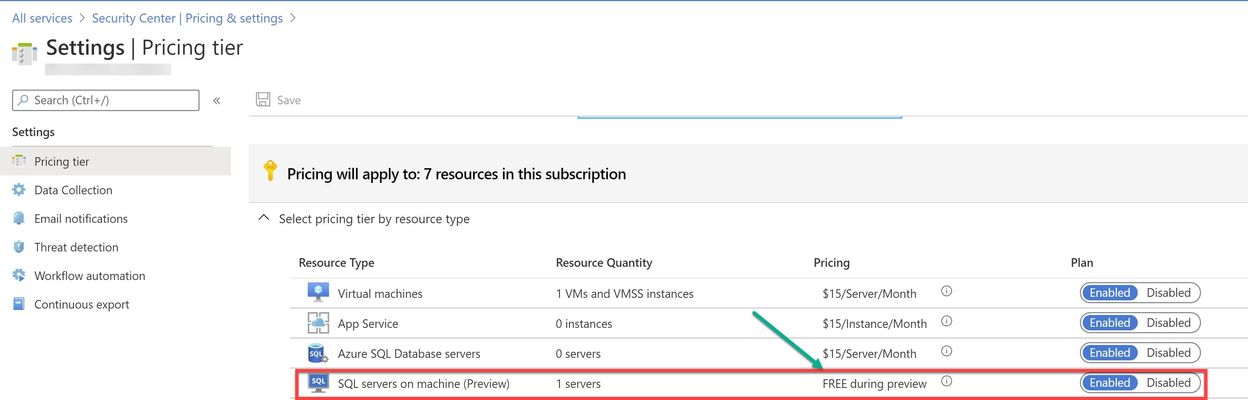The image size is (1248, 400).
Task: Show info for SQL servers on machine pricing
Action: point(946,381)
